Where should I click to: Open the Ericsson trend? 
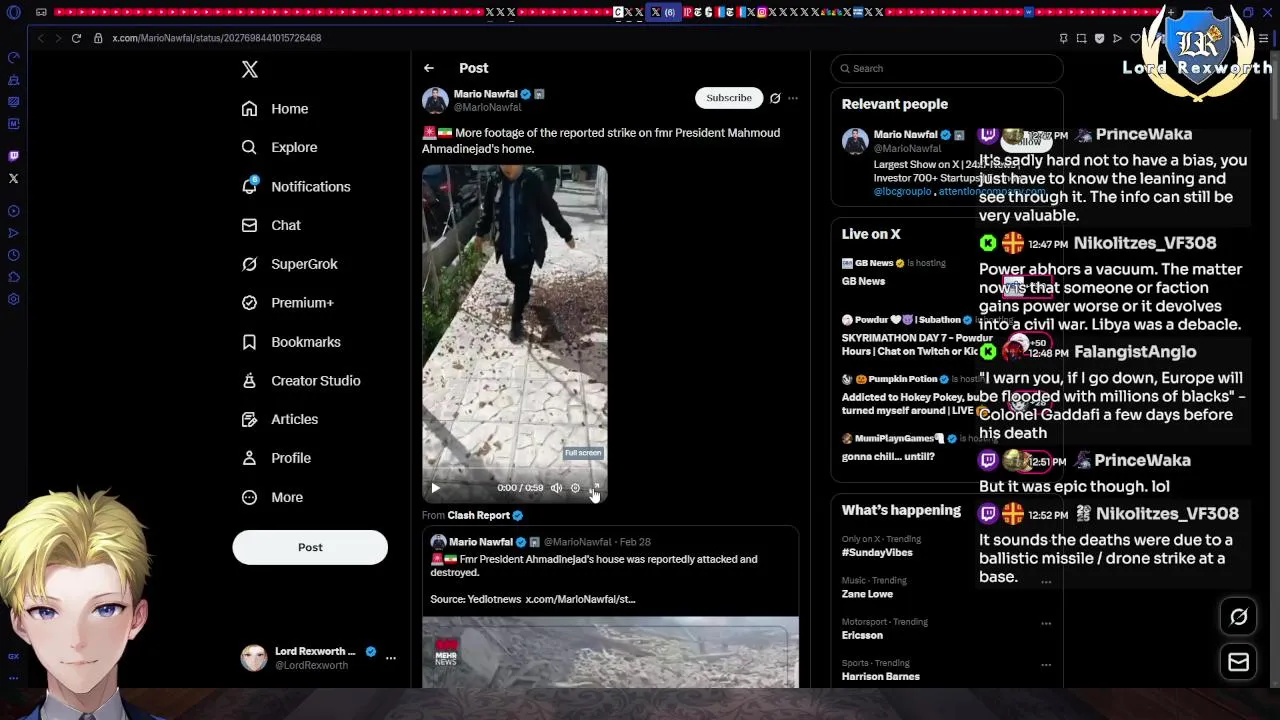point(862,635)
